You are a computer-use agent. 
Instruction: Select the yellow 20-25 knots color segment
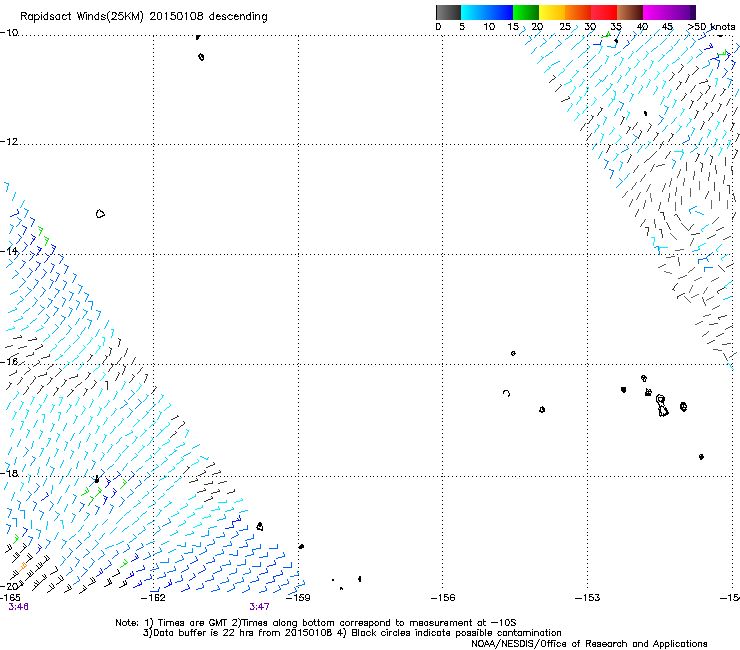(552, 12)
